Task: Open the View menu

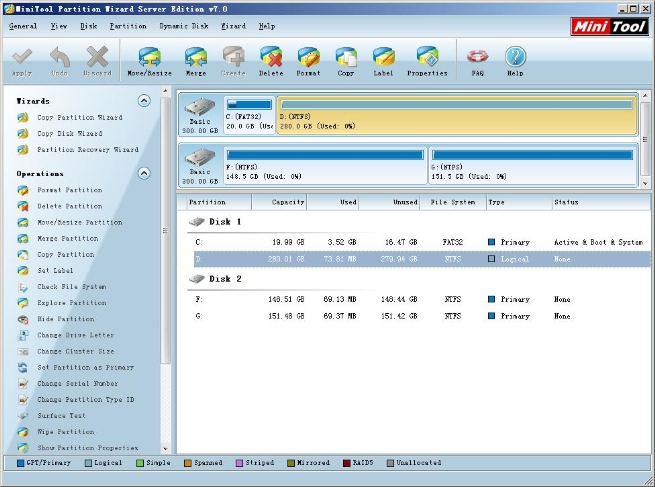Action: pyautogui.click(x=59, y=26)
